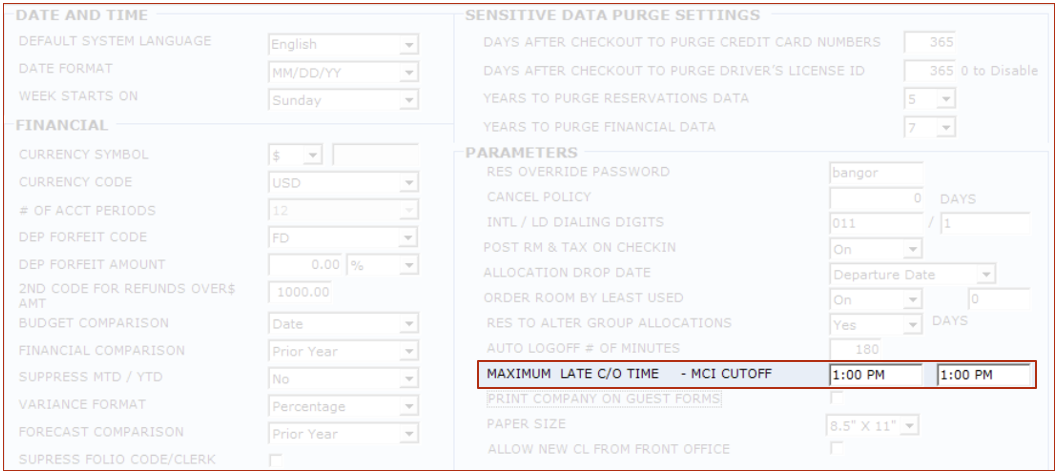Toggle Allow New CL From Front Office checkbox
The height and width of the screenshot is (475, 1059).
(x=836, y=449)
